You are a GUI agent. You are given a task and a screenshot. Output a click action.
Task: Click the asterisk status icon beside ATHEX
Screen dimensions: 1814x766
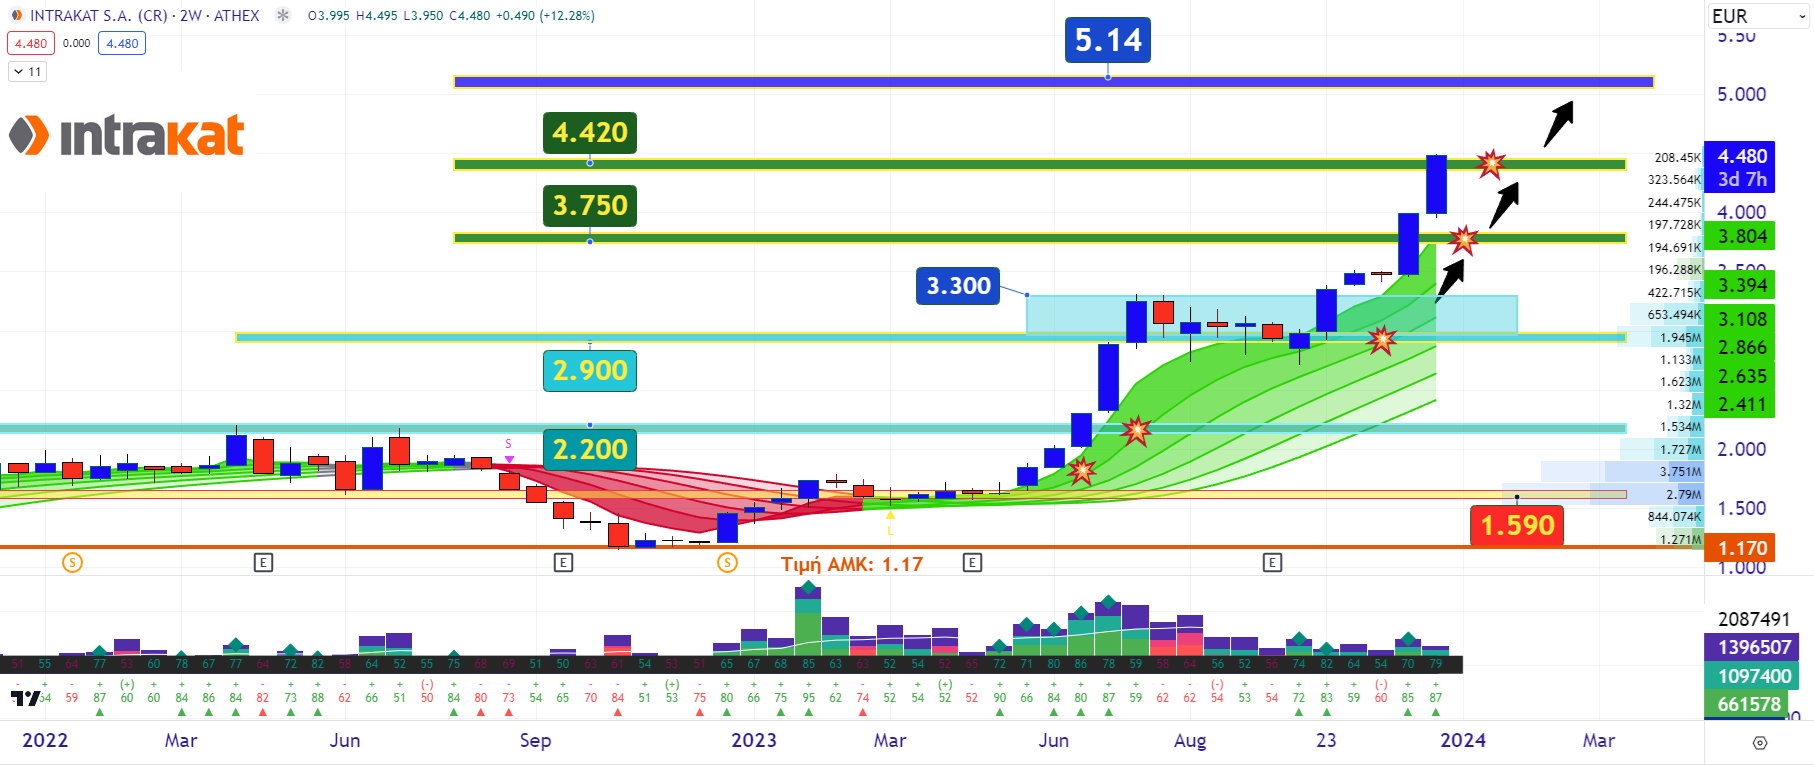click(x=283, y=15)
